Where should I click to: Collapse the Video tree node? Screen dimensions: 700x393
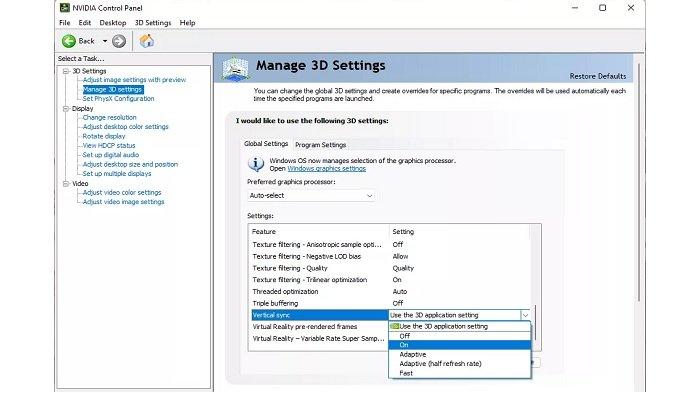tap(66, 184)
